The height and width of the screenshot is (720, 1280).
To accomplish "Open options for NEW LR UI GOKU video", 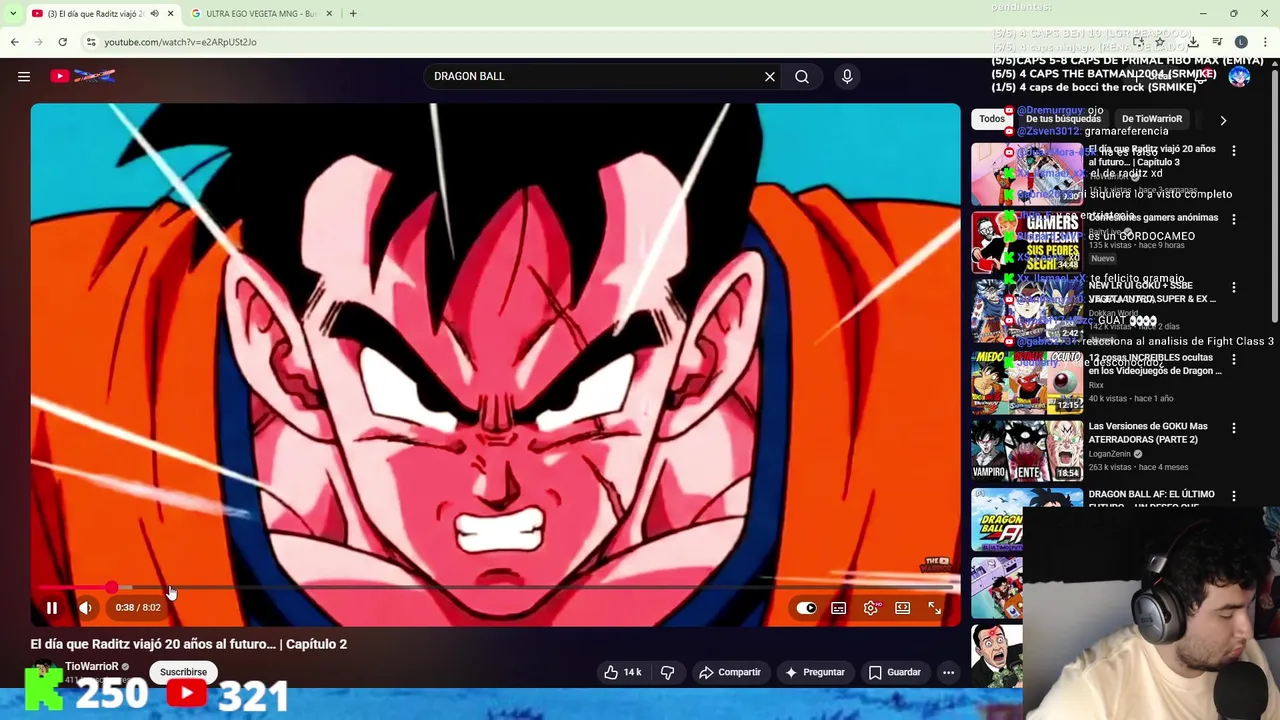I will click(x=1234, y=287).
